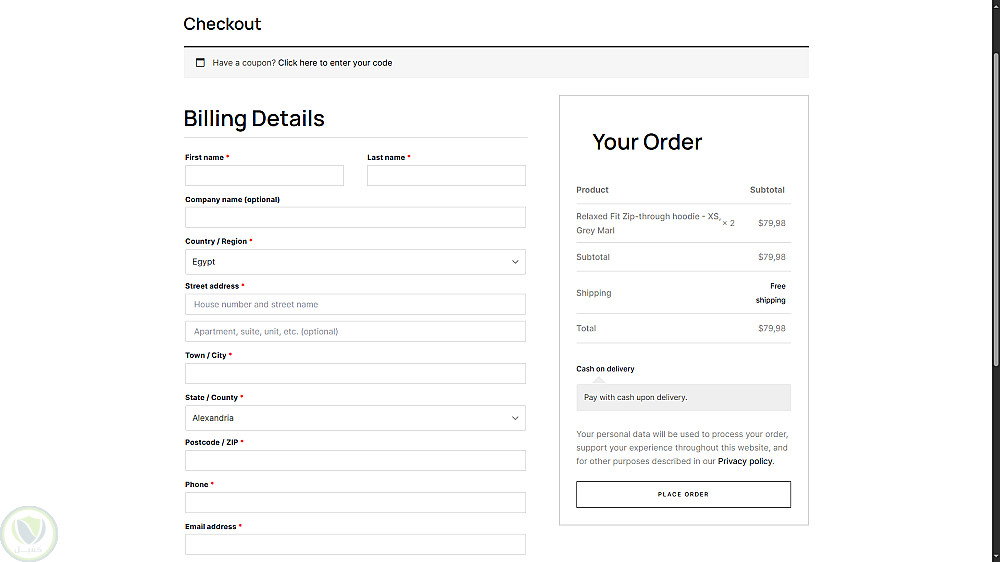The image size is (1000, 562).
Task: Click the House number and street name field
Action: [355, 305]
